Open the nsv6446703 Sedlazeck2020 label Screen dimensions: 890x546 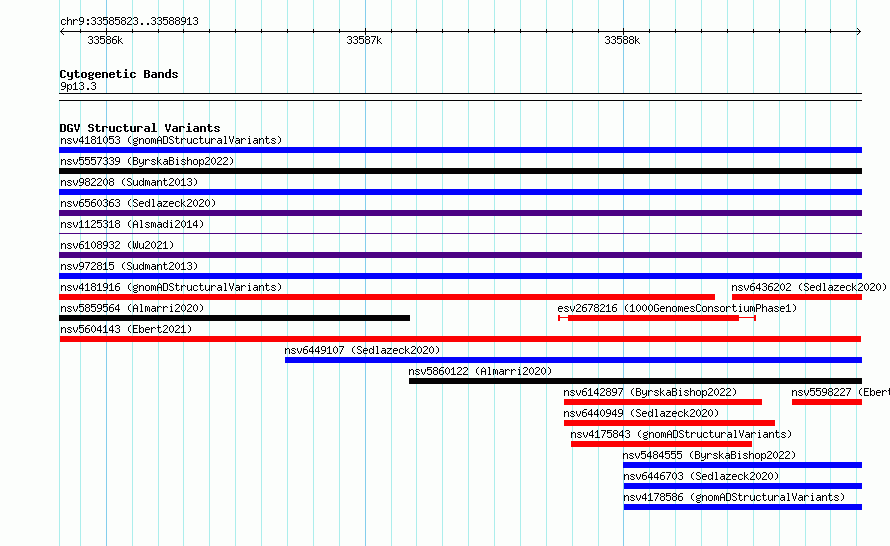(701, 476)
